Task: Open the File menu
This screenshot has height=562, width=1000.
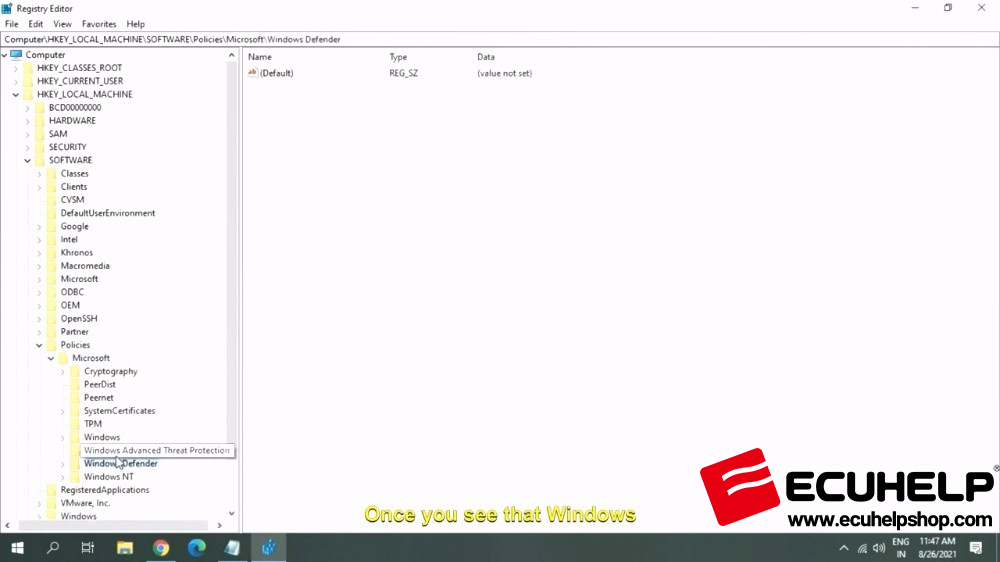Action: tap(11, 24)
